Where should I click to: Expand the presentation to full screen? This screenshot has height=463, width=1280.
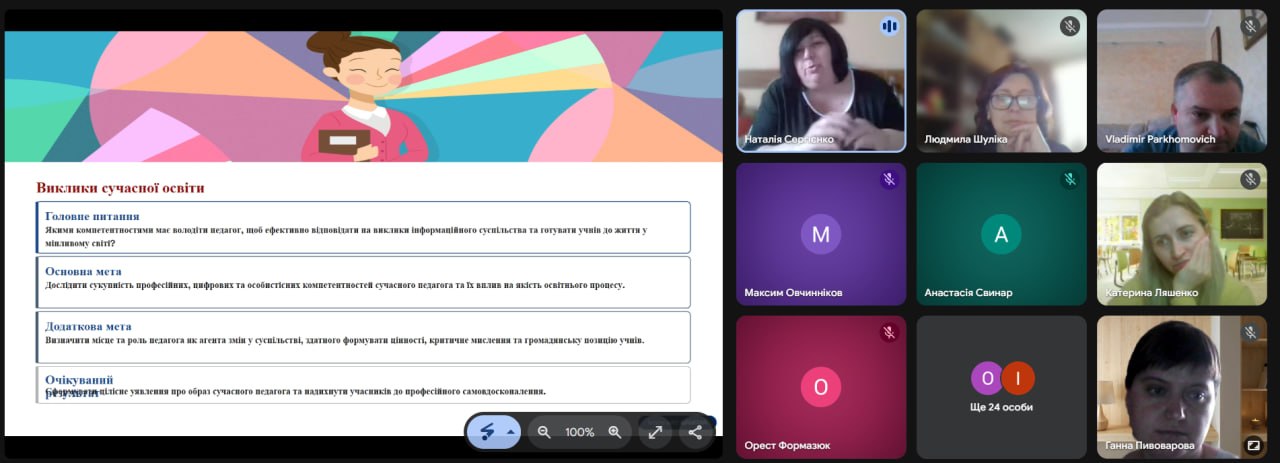tap(655, 432)
